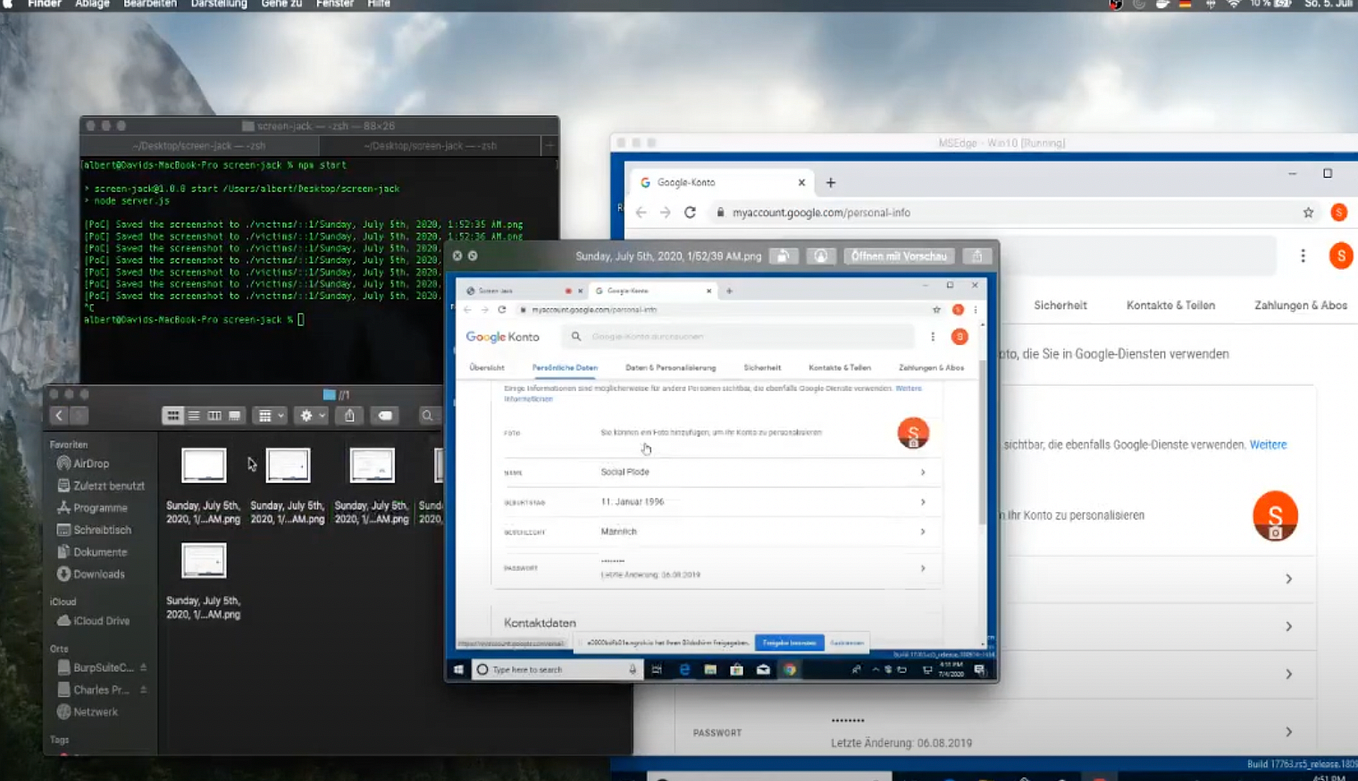Eject the BurpSuiteC... volume

tap(143, 667)
